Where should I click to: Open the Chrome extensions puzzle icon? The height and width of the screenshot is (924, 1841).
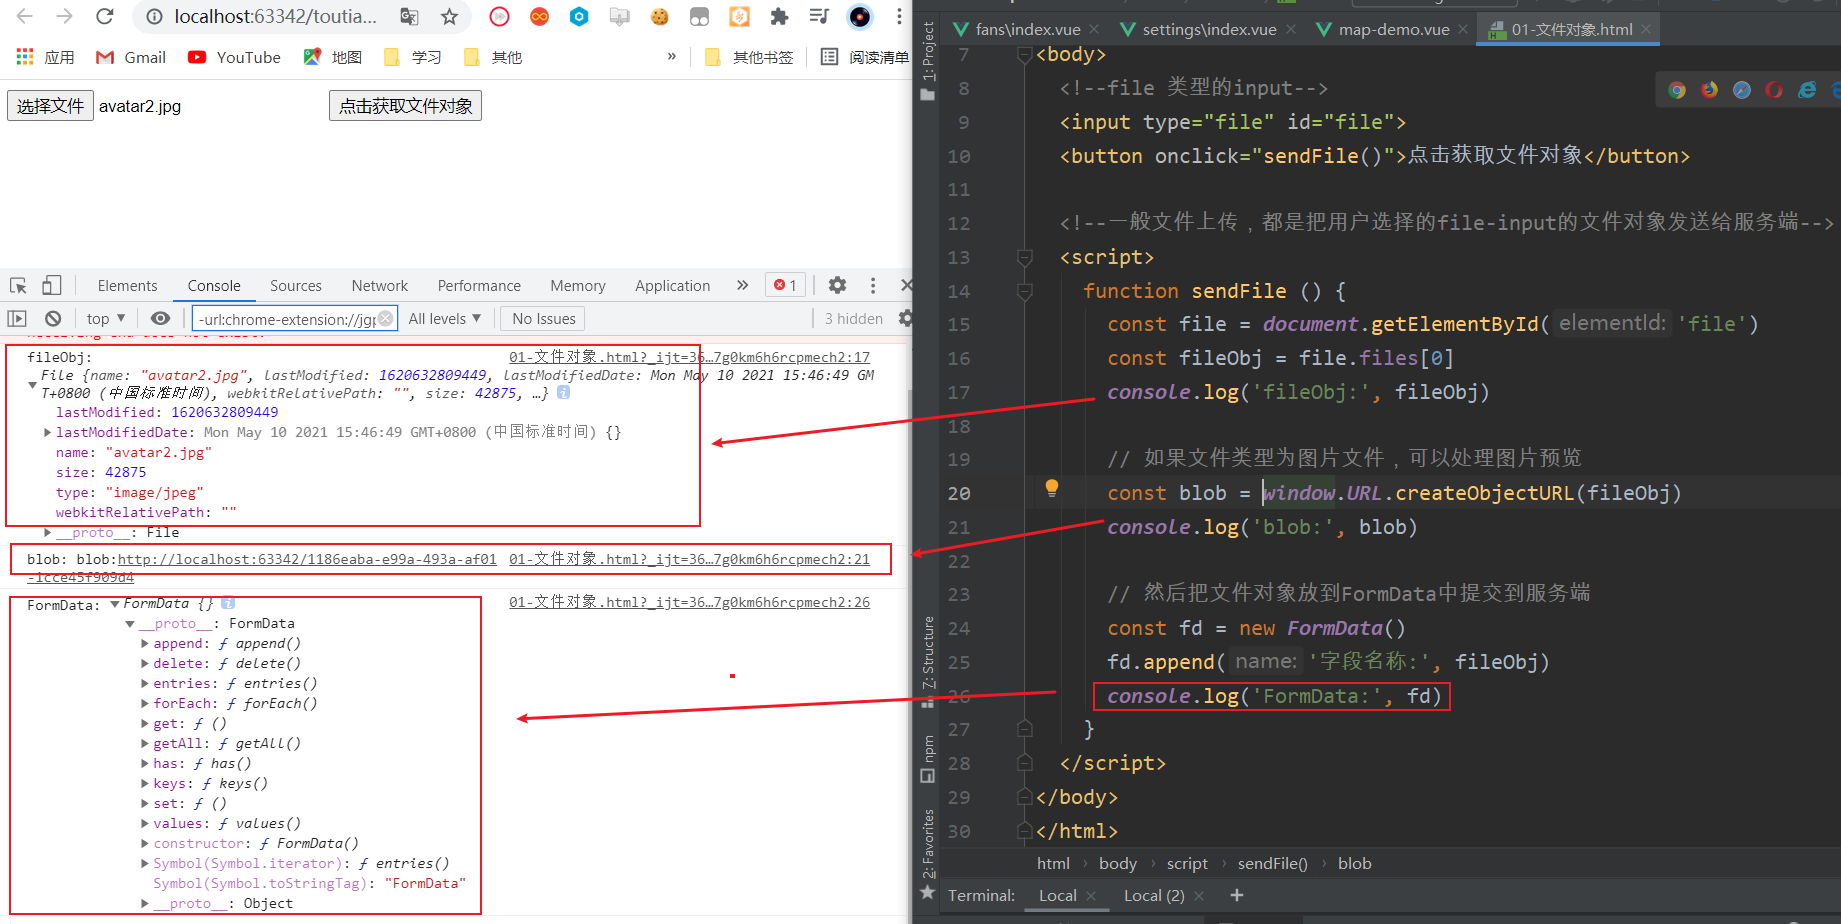tap(779, 16)
